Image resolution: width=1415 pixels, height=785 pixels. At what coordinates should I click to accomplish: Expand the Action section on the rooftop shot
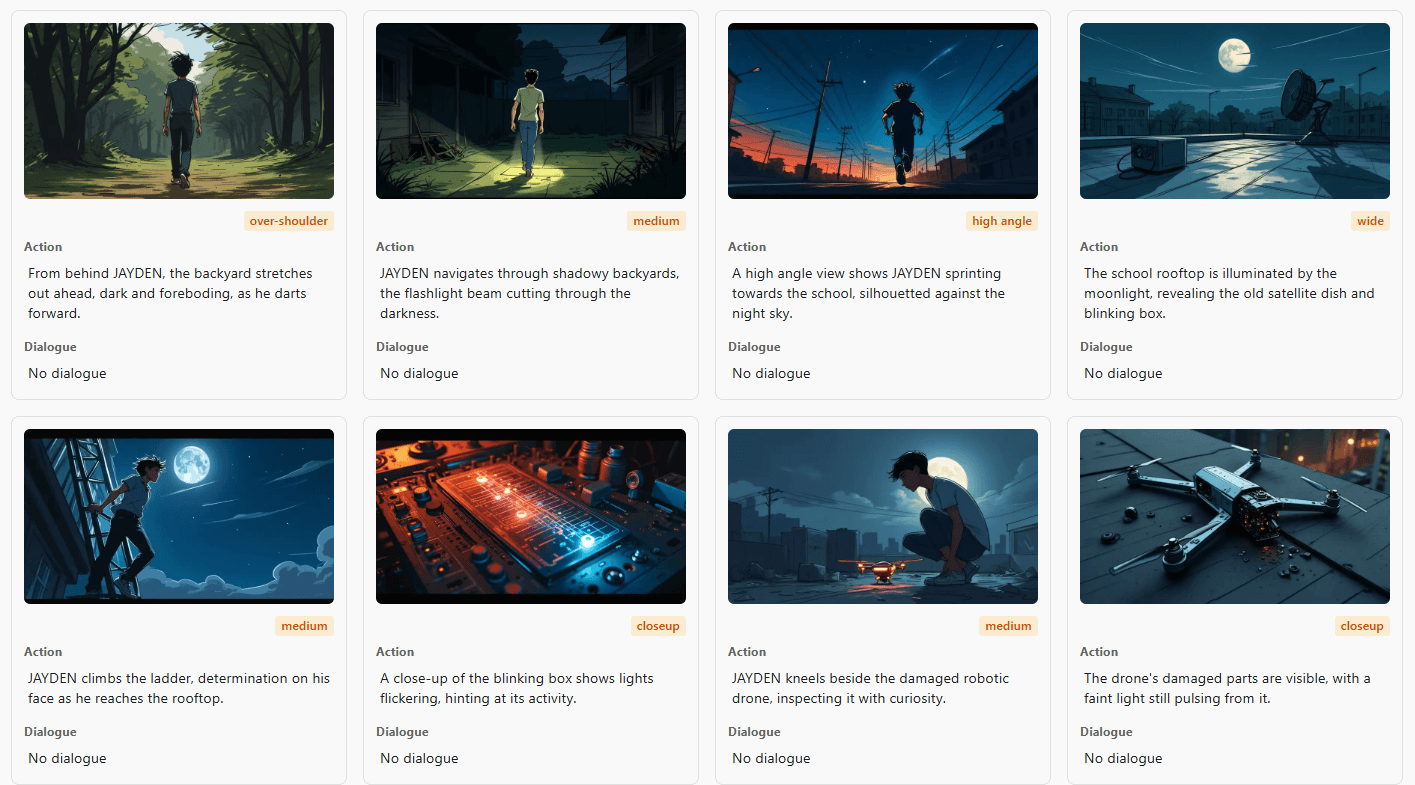pyautogui.click(x=1098, y=246)
